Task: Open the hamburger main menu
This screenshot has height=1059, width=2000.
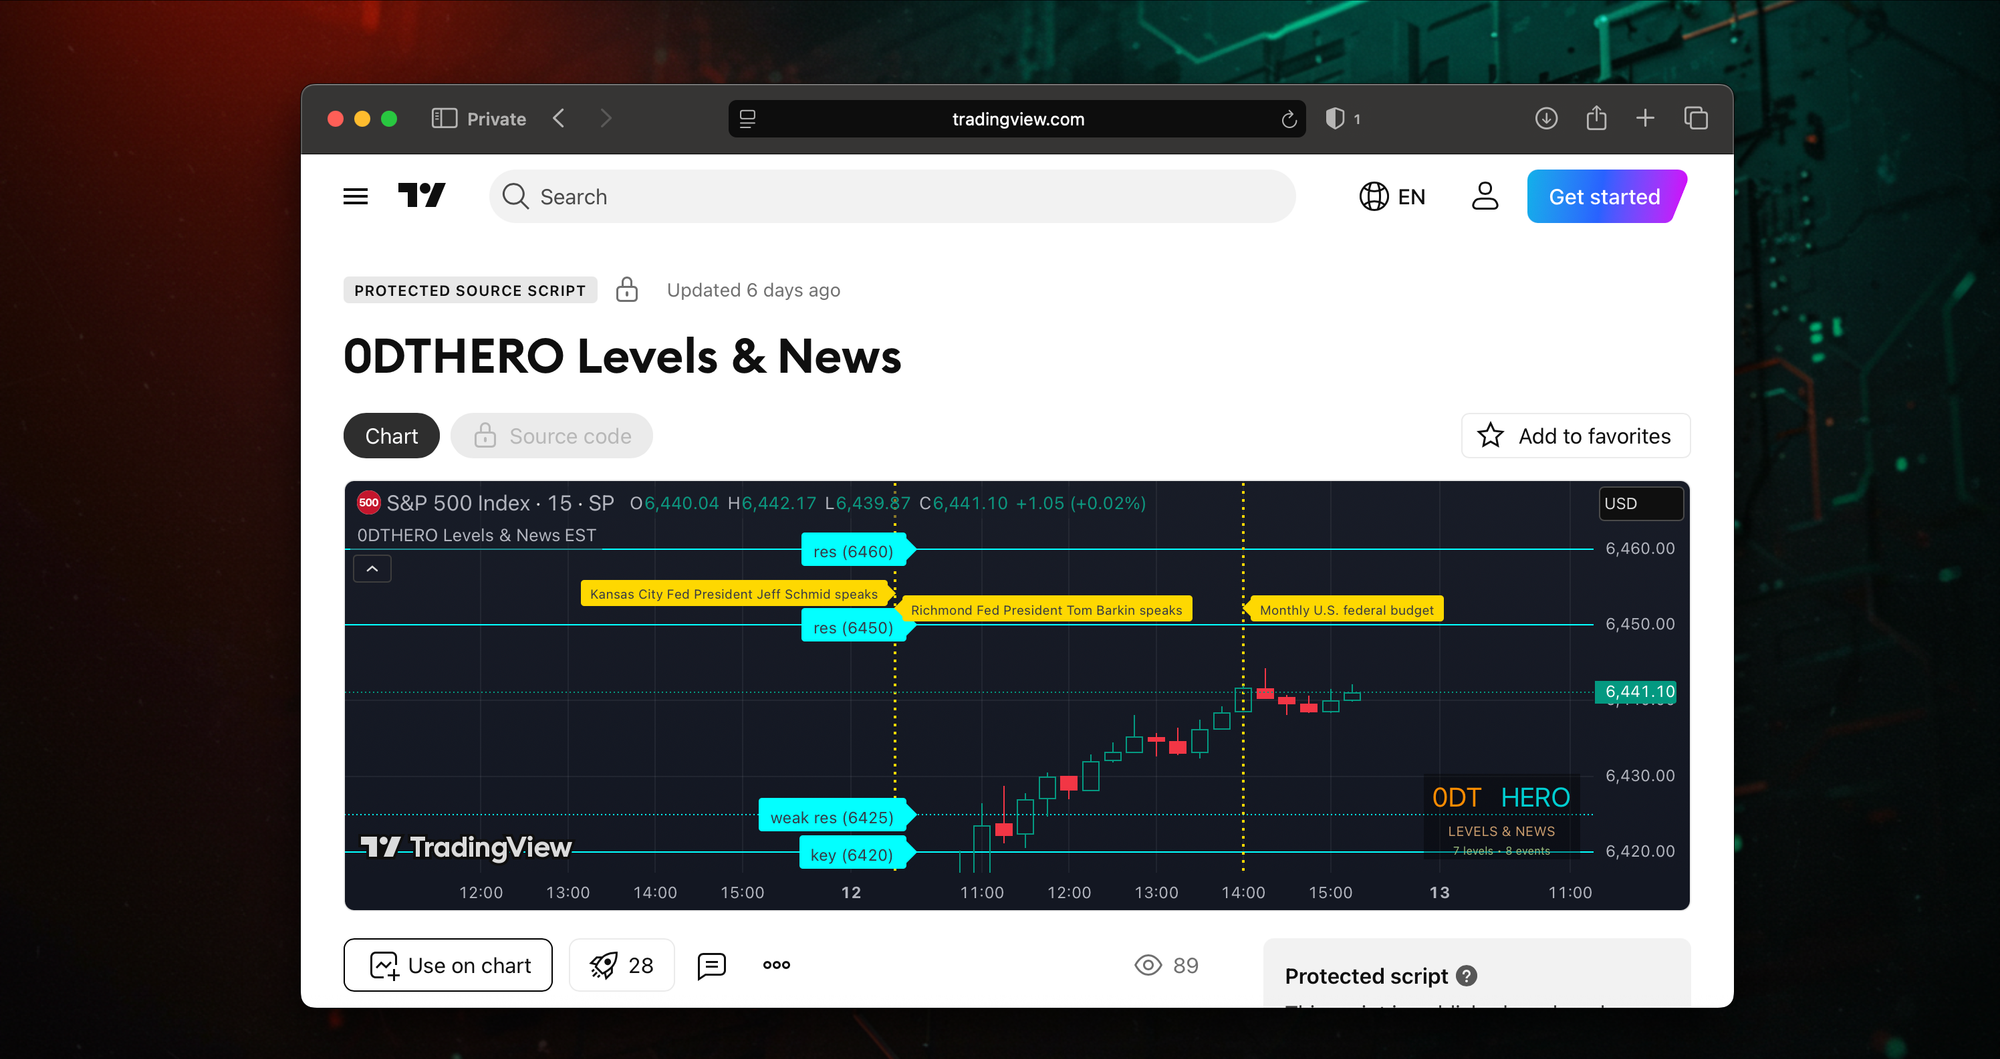Action: [x=356, y=196]
